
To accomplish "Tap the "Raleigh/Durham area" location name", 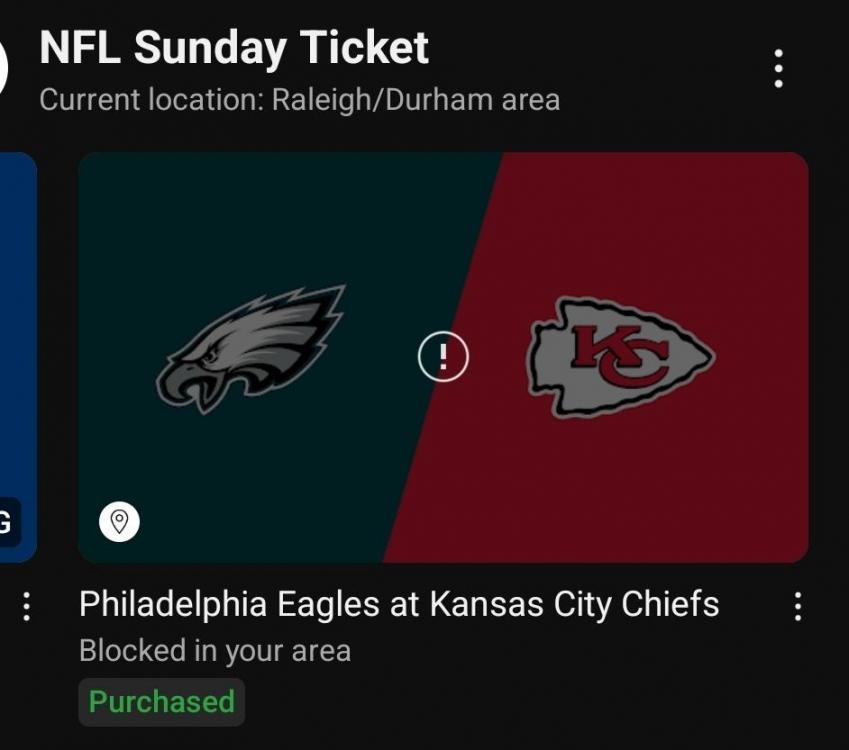I will (416, 100).
